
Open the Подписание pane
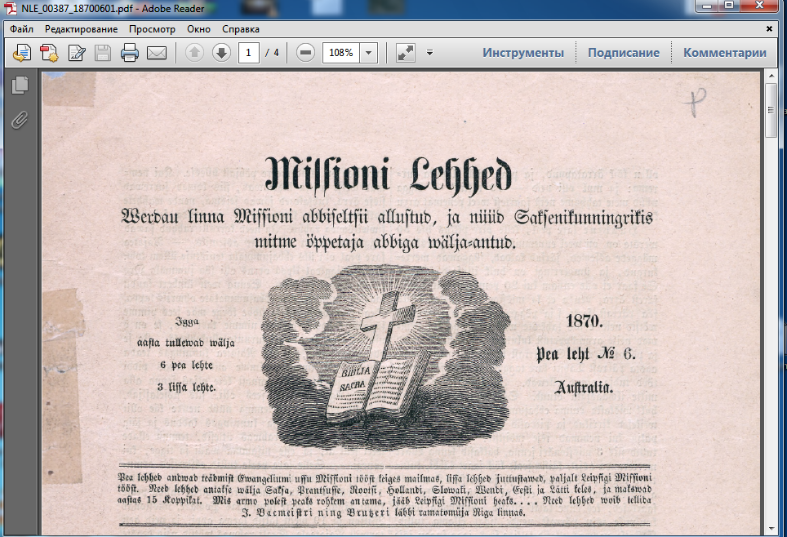[x=623, y=53]
